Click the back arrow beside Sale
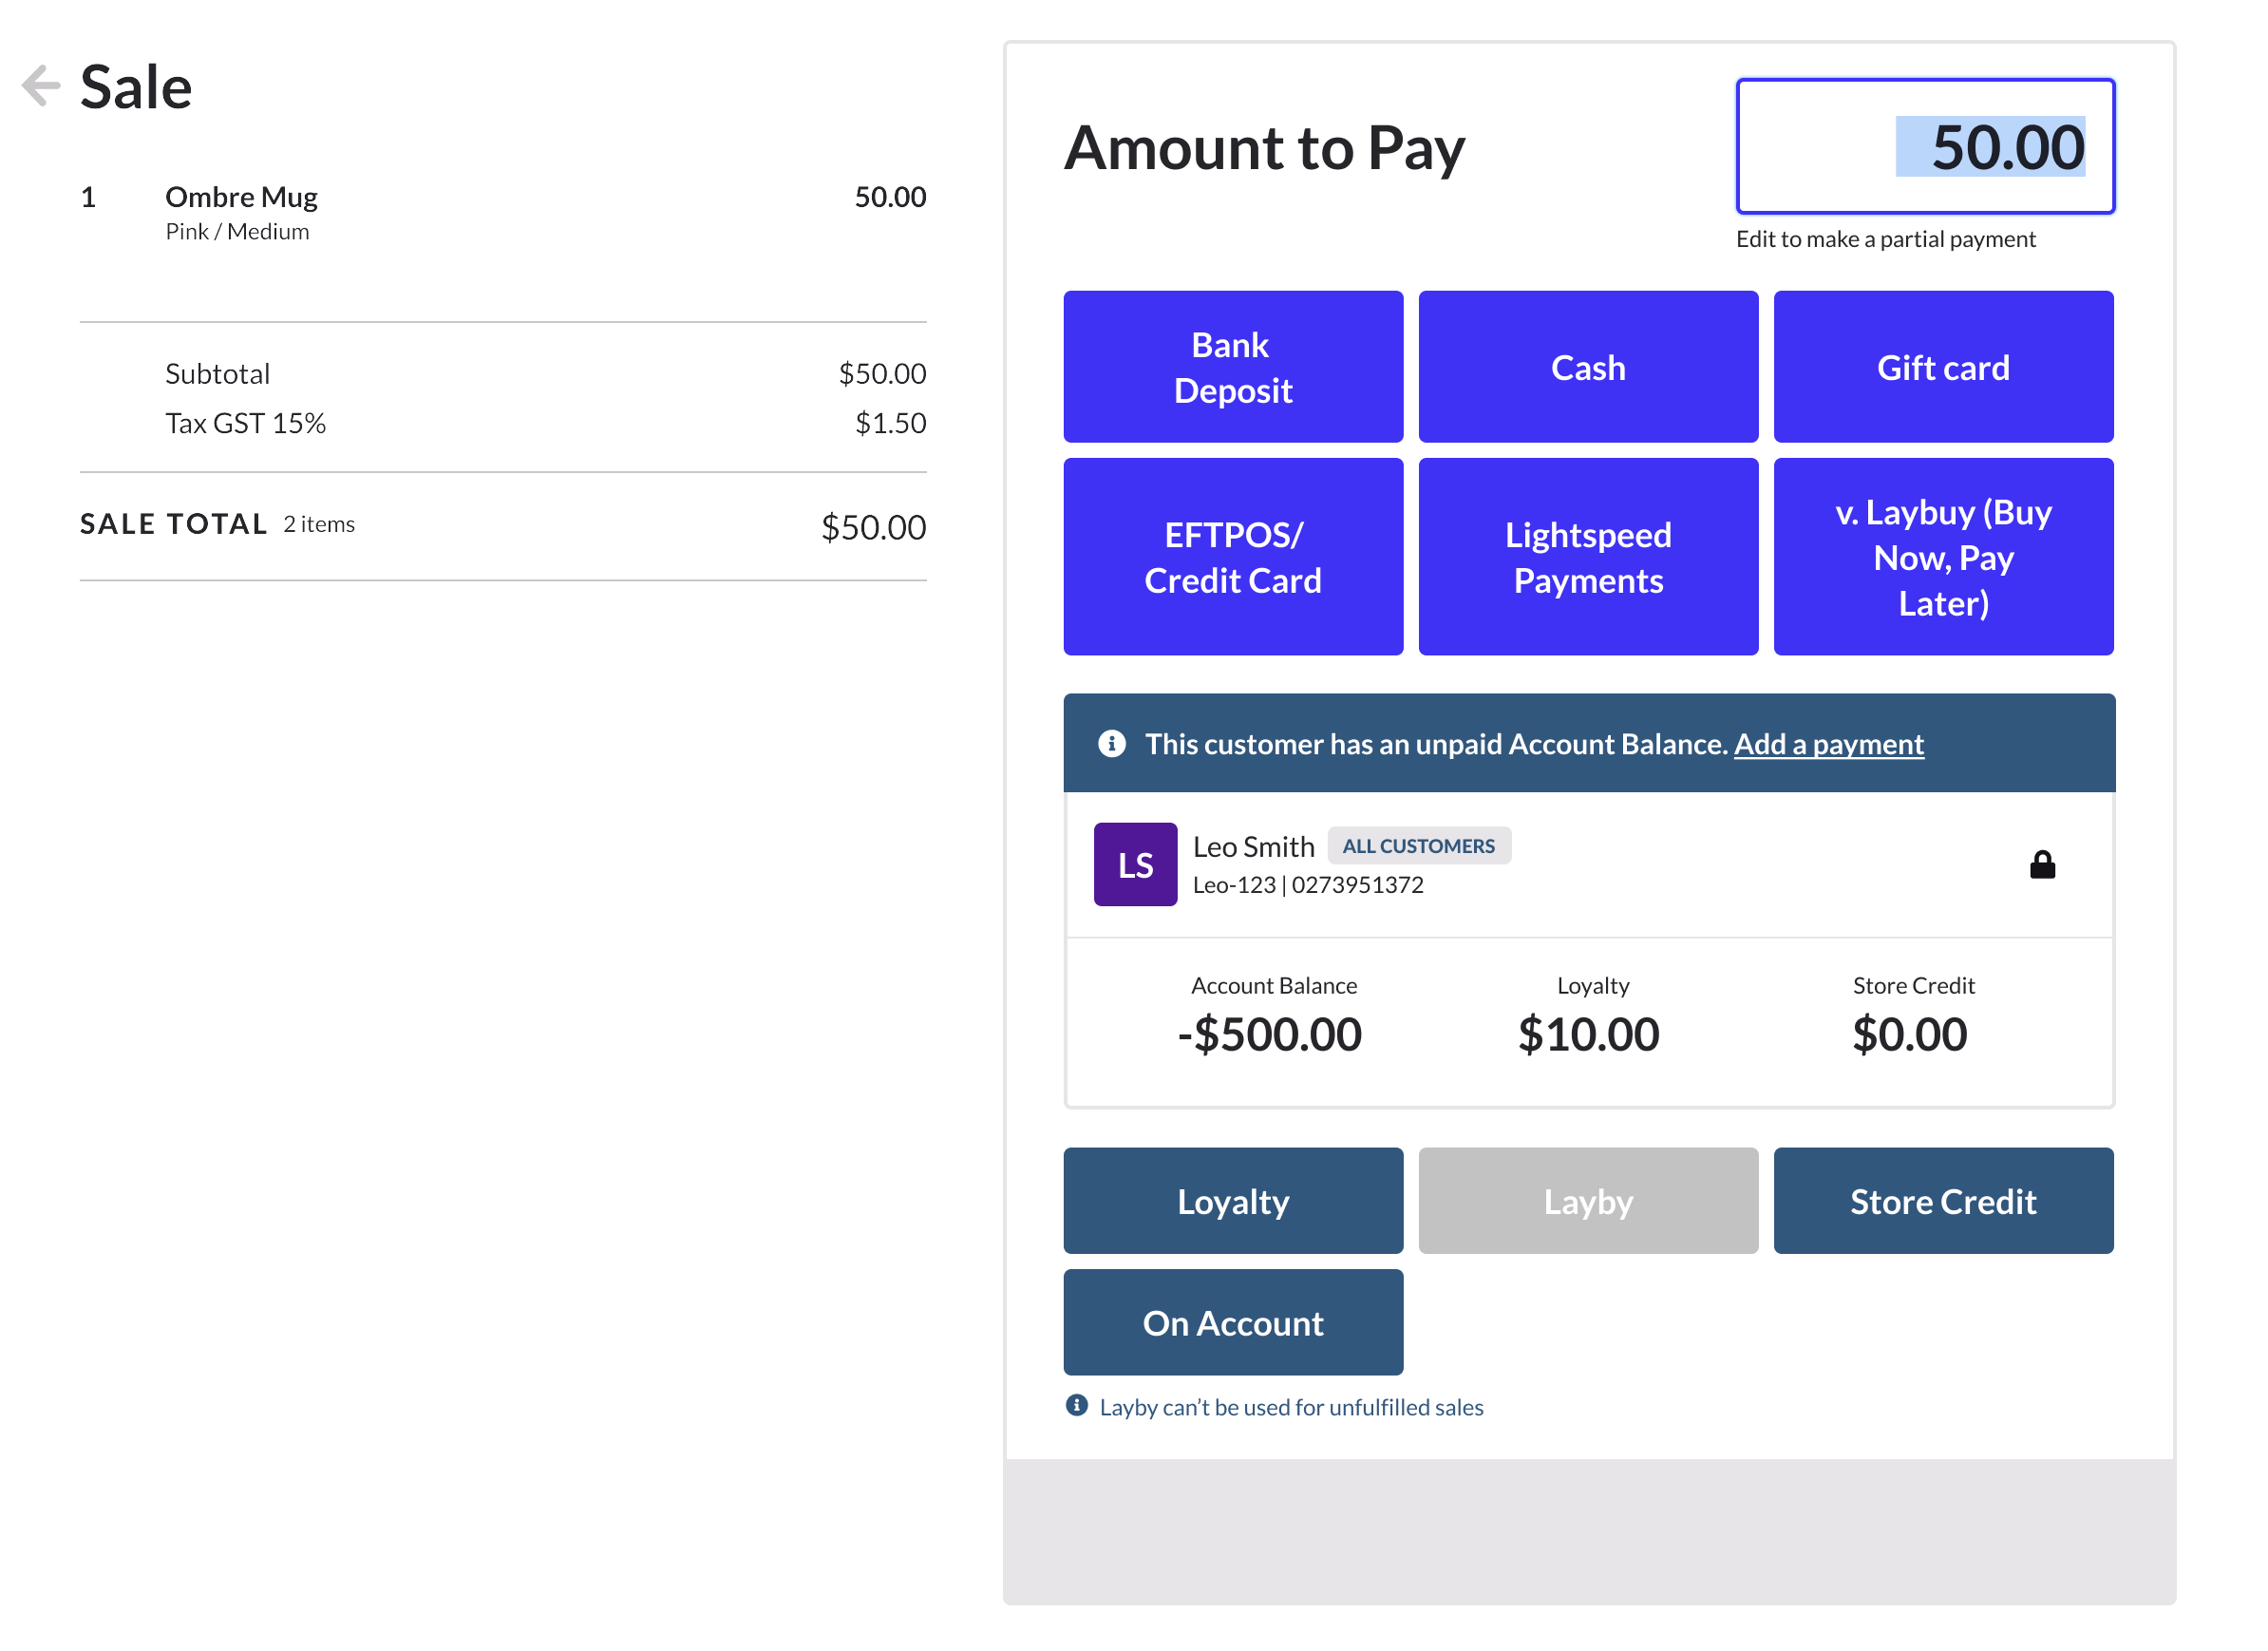The width and height of the screenshot is (2268, 1651). tap(42, 84)
